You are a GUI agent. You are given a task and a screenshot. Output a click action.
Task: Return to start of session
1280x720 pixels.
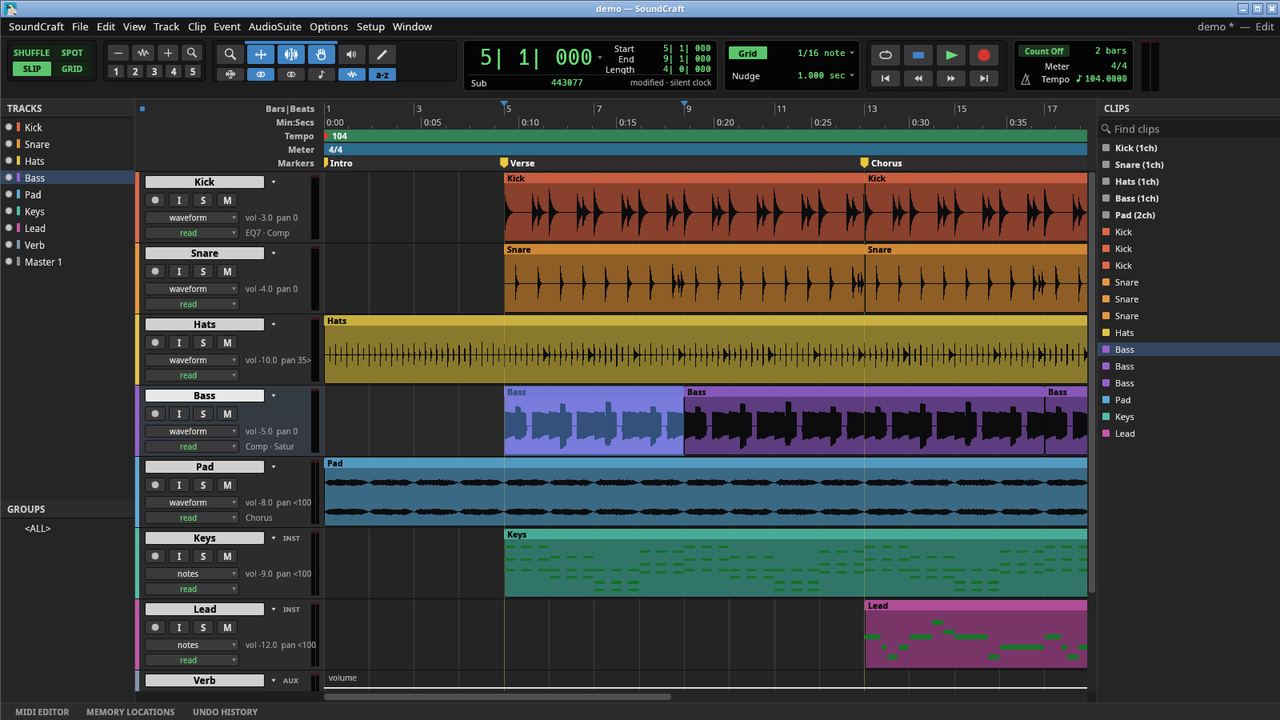pyautogui.click(x=885, y=78)
